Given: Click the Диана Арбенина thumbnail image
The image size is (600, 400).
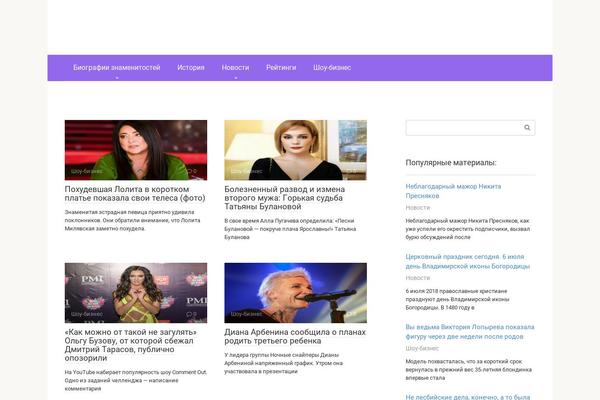Looking at the screenshot, I should pyautogui.click(x=295, y=293).
